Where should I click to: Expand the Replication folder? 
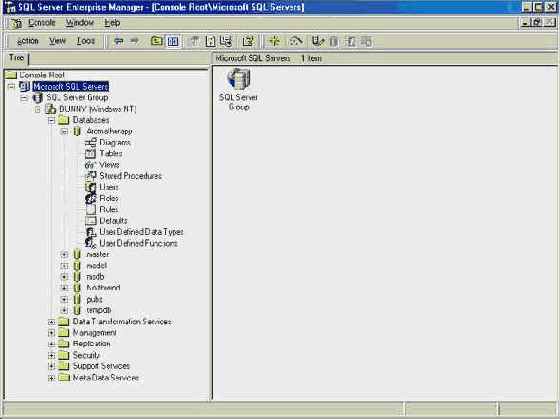tap(51, 344)
